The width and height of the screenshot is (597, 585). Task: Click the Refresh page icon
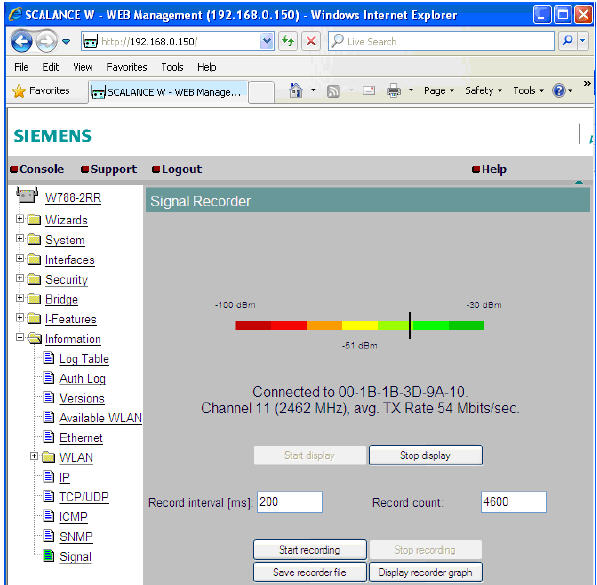click(x=288, y=41)
